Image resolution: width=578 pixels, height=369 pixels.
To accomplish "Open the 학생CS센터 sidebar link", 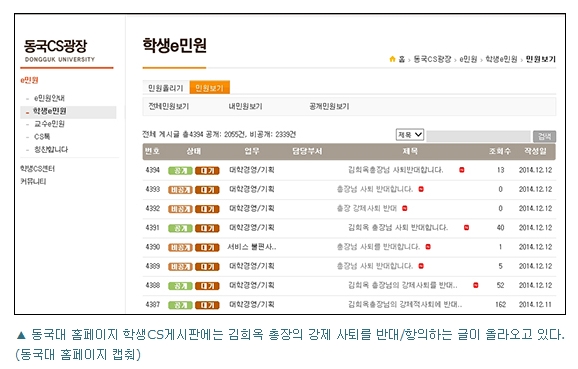I will [37, 169].
